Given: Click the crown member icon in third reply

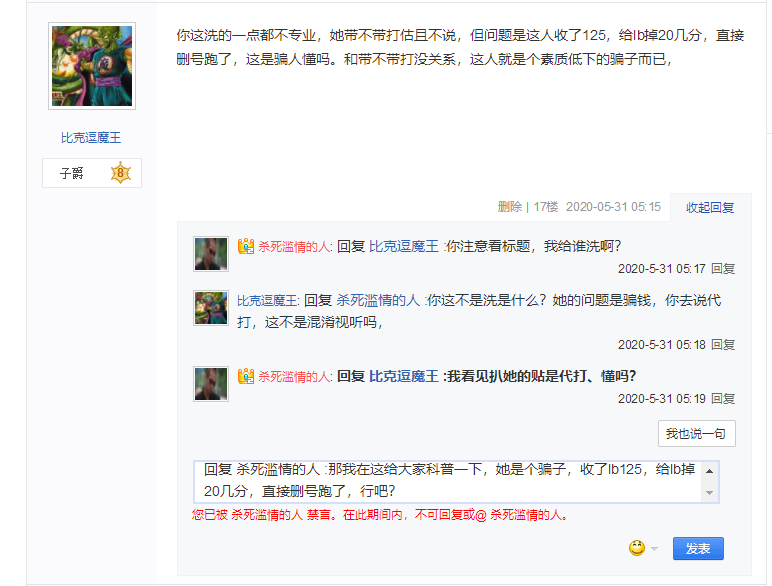Looking at the screenshot, I should click(x=246, y=376).
